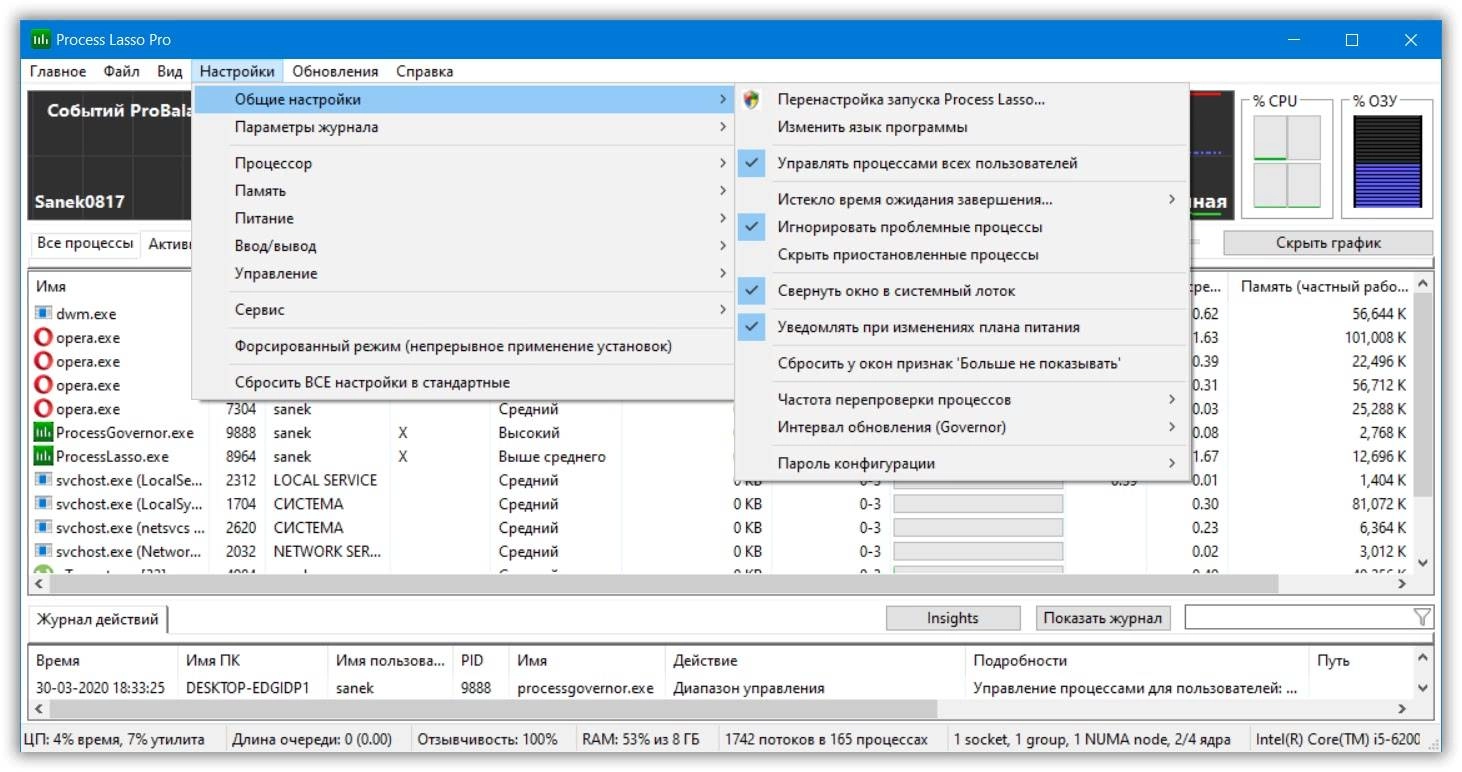
Task: Open the Справка menu
Action: 424,71
